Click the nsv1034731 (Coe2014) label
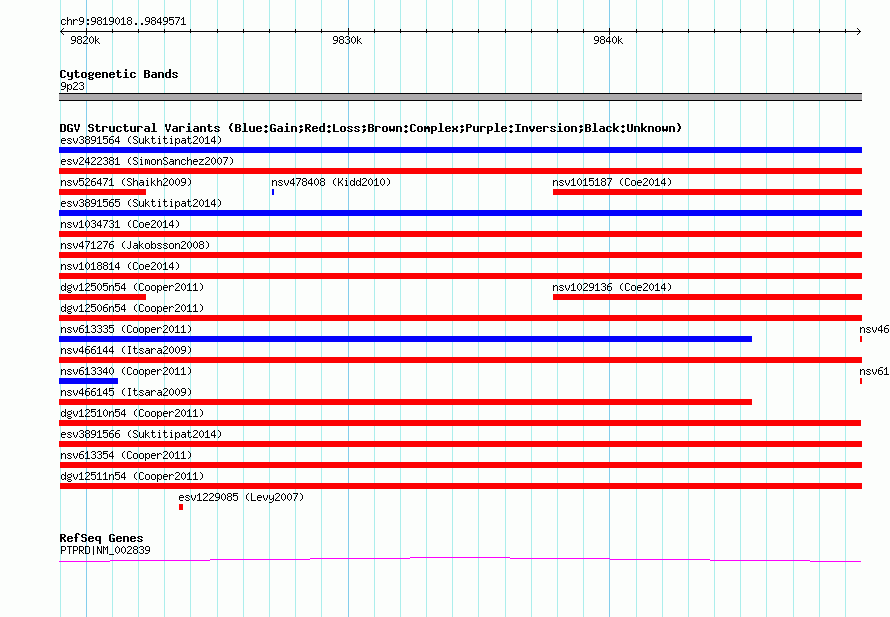890x617 pixels. coord(120,224)
